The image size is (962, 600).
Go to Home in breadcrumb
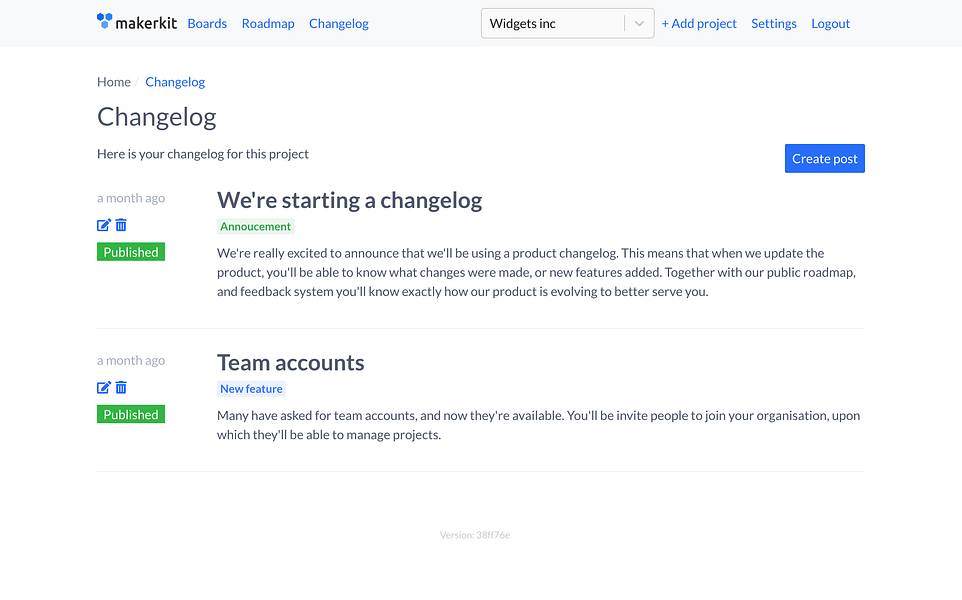(114, 82)
